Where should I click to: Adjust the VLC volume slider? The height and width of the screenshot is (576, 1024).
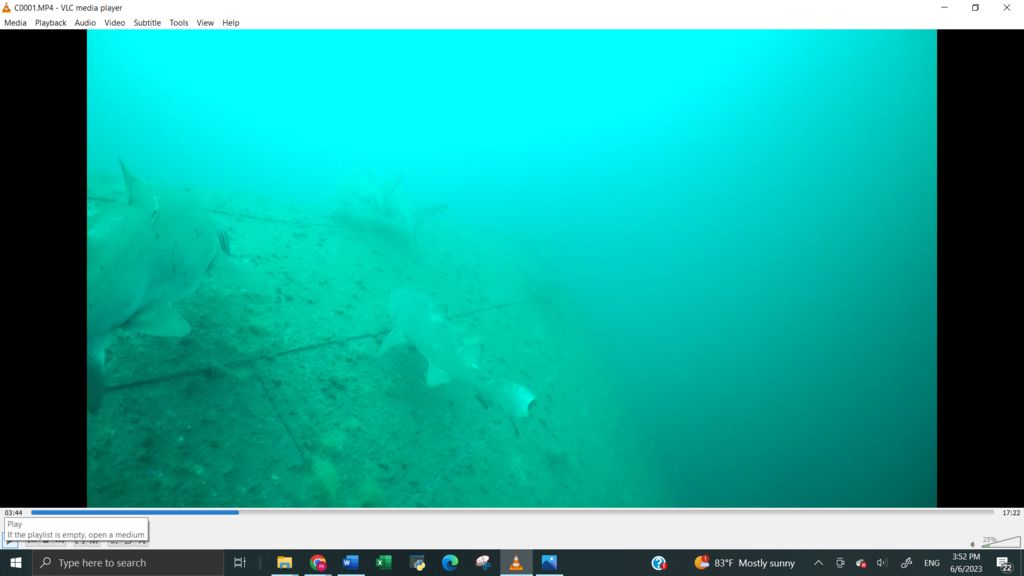click(x=1000, y=542)
